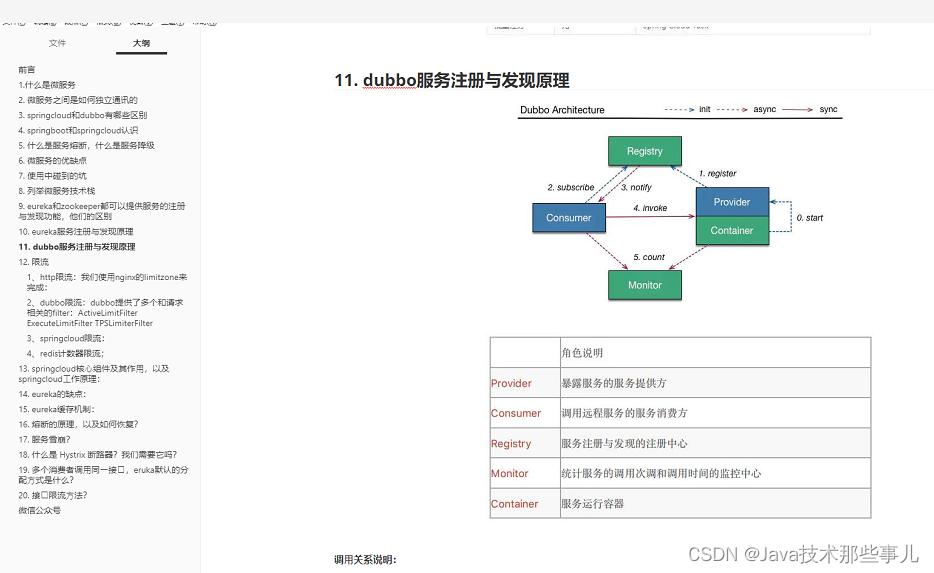The image size is (934, 573).
Task: Click the Registry box in diagram
Action: 645,151
